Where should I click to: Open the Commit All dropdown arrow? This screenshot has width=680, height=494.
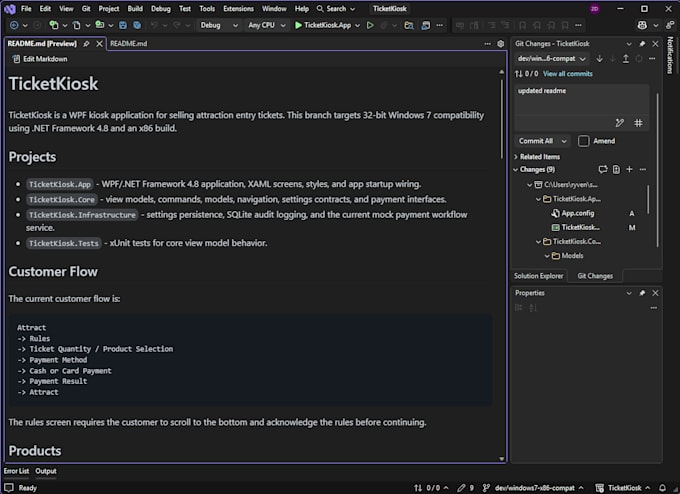point(564,141)
